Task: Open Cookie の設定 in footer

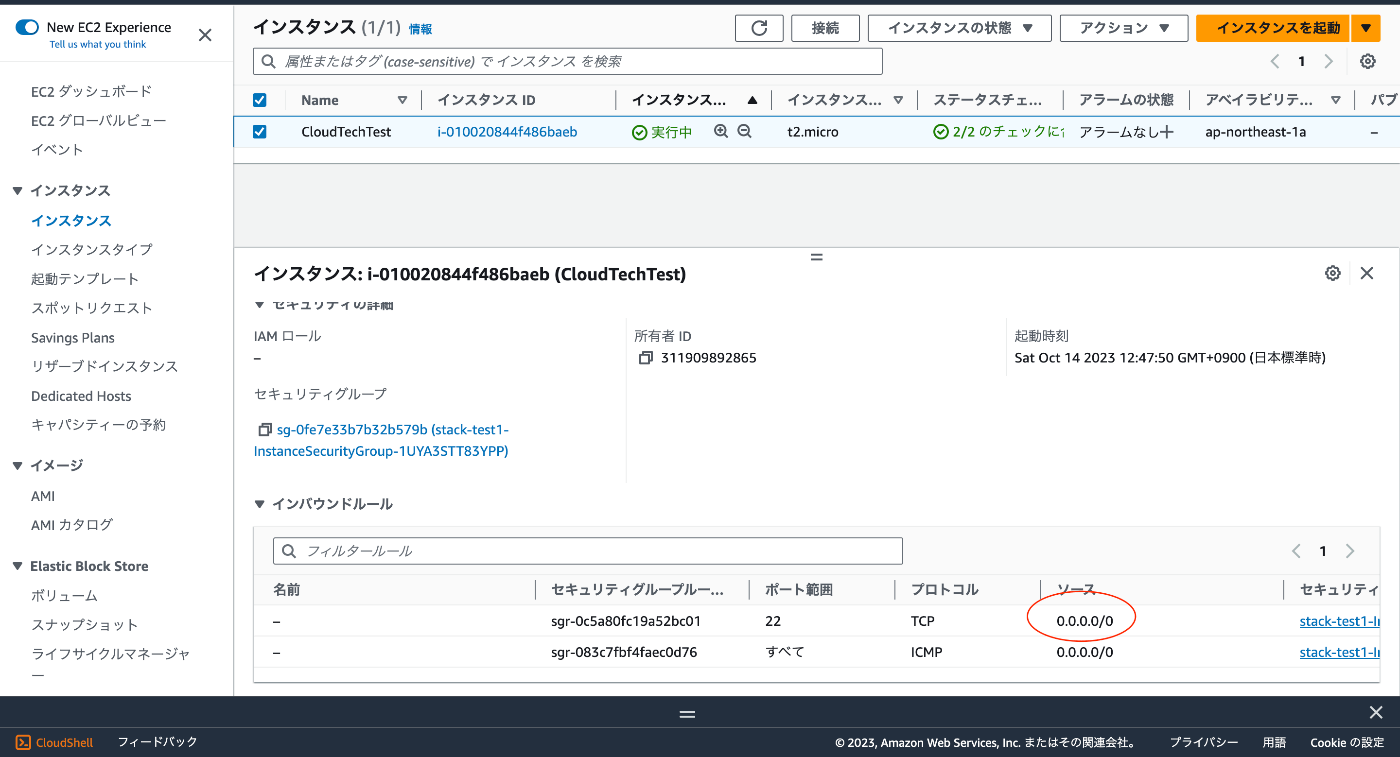Action: point(1347,742)
